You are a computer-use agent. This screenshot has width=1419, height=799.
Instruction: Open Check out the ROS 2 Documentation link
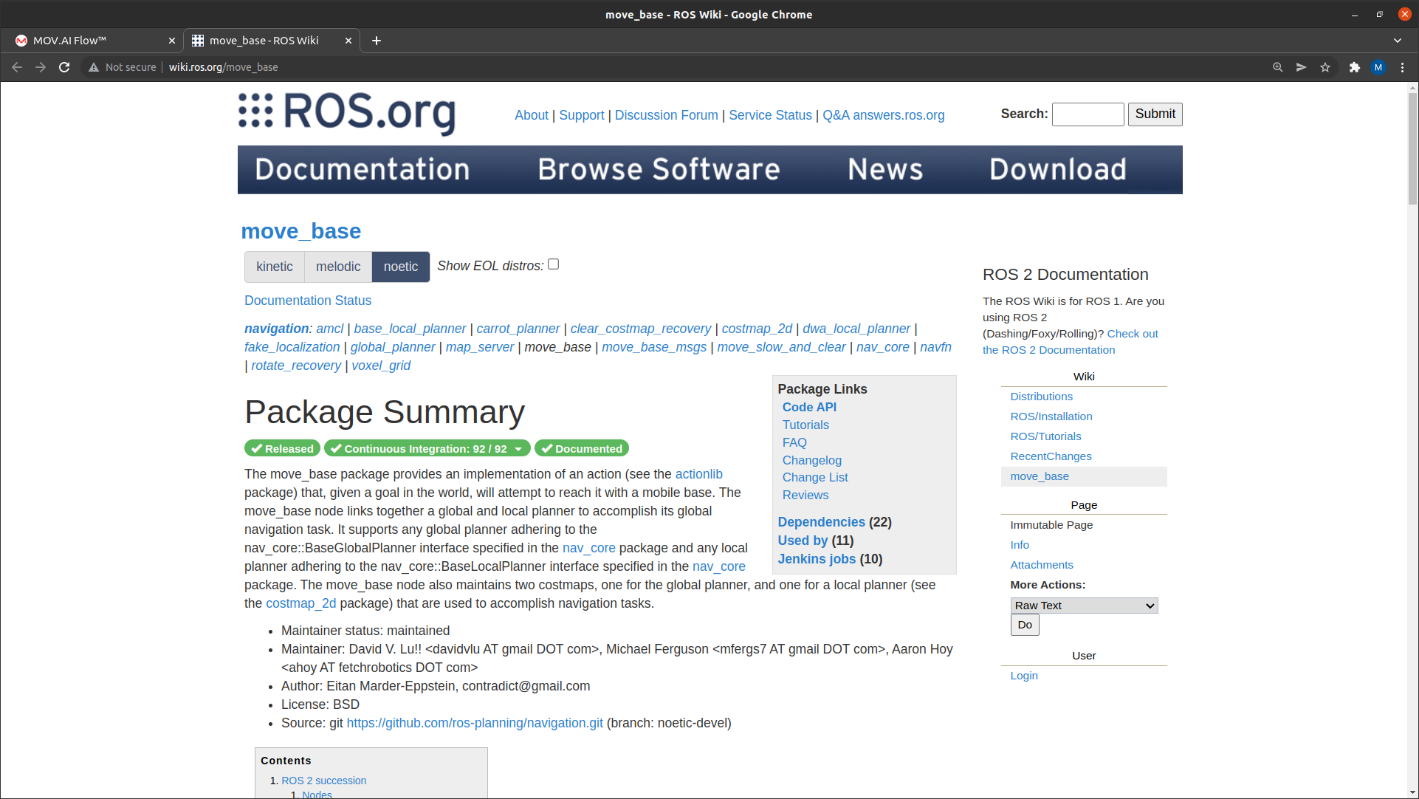(x=1070, y=342)
